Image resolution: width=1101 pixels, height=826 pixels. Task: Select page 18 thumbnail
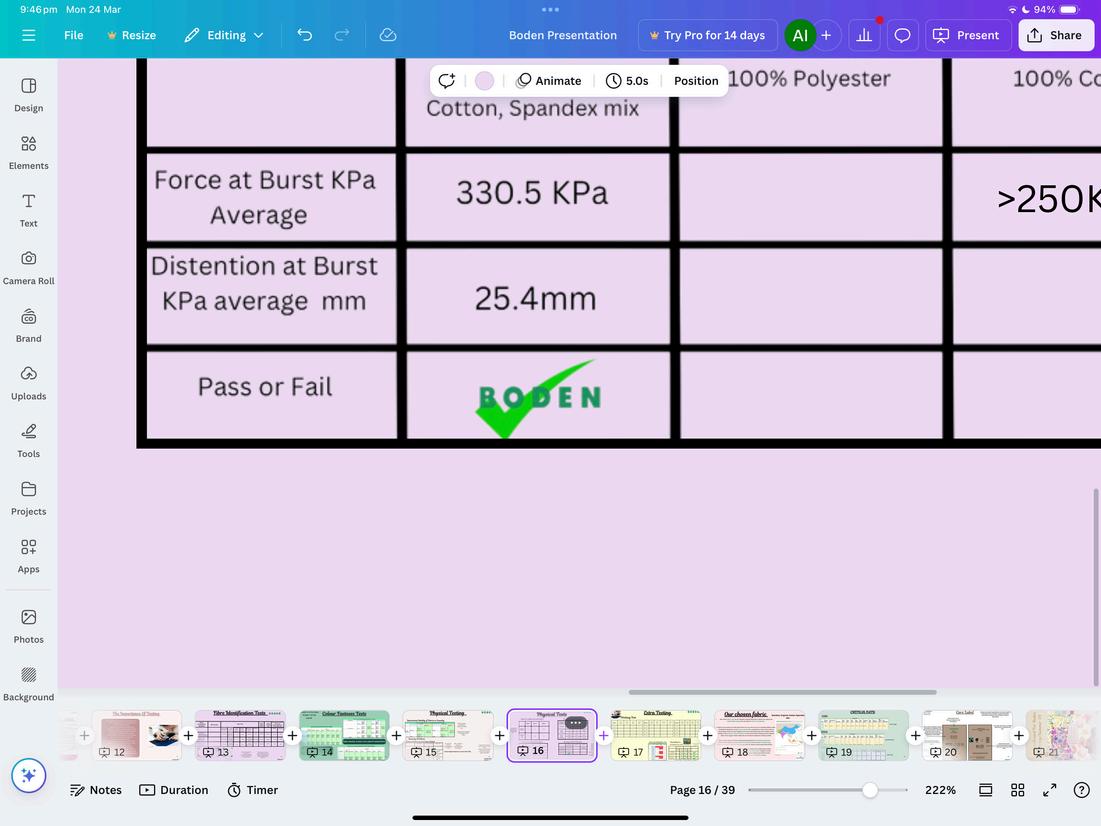(760, 735)
